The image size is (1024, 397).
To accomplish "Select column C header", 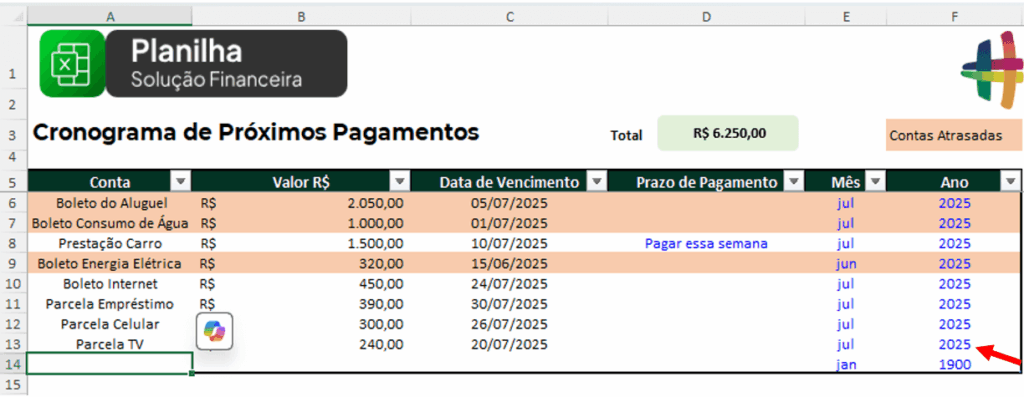I will (509, 16).
